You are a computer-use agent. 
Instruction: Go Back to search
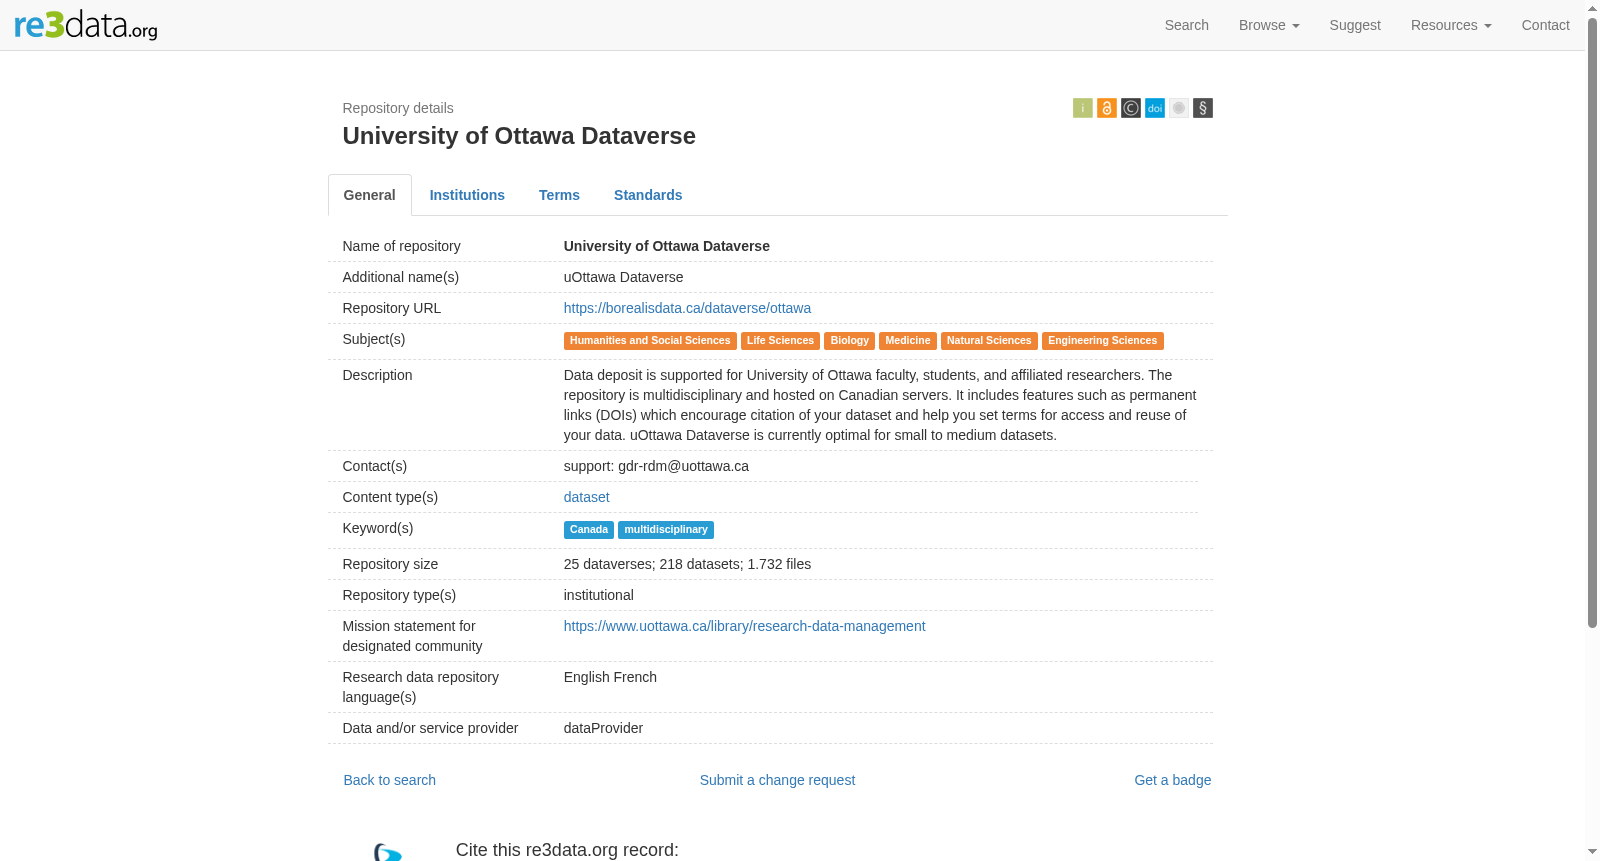coord(390,780)
